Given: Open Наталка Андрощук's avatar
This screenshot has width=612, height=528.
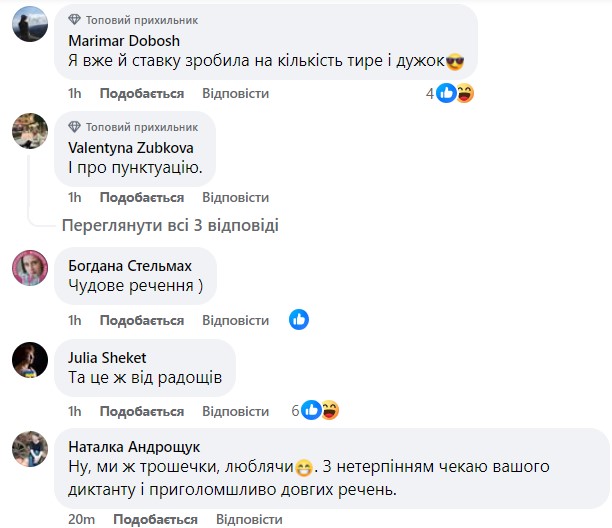Looking at the screenshot, I should click(30, 449).
